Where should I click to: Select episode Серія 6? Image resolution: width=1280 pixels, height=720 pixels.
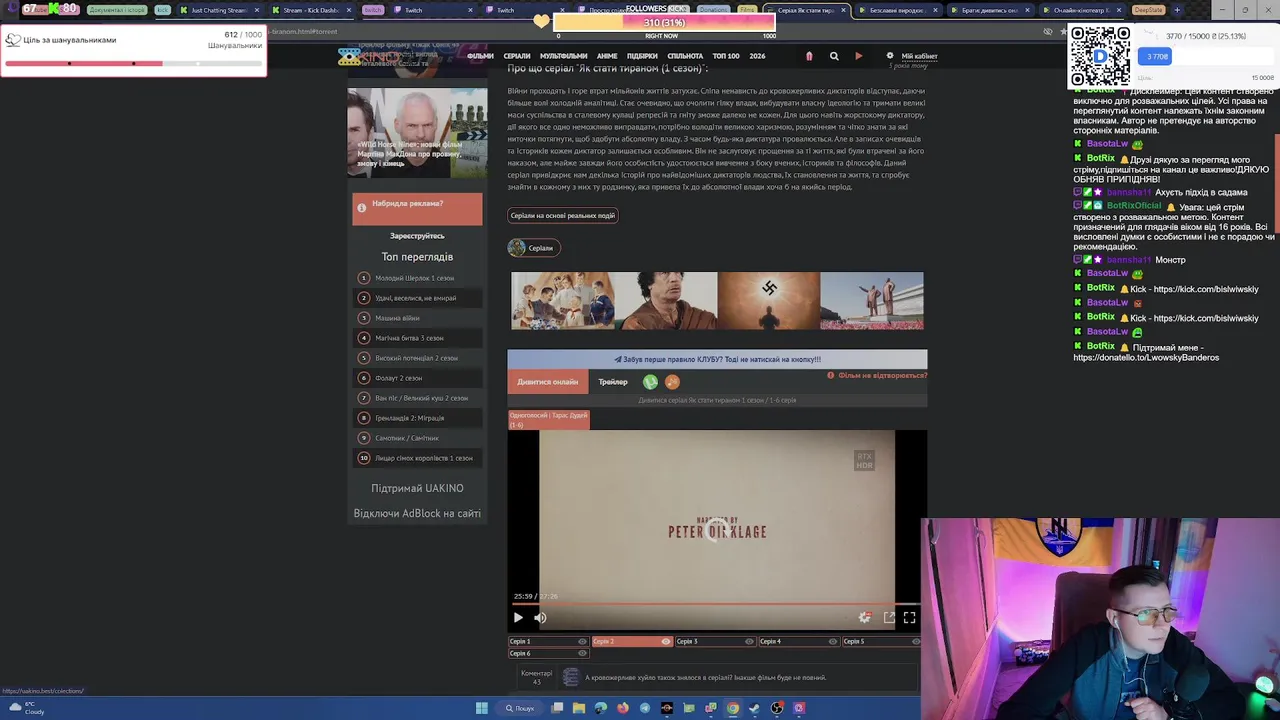tap(548, 653)
